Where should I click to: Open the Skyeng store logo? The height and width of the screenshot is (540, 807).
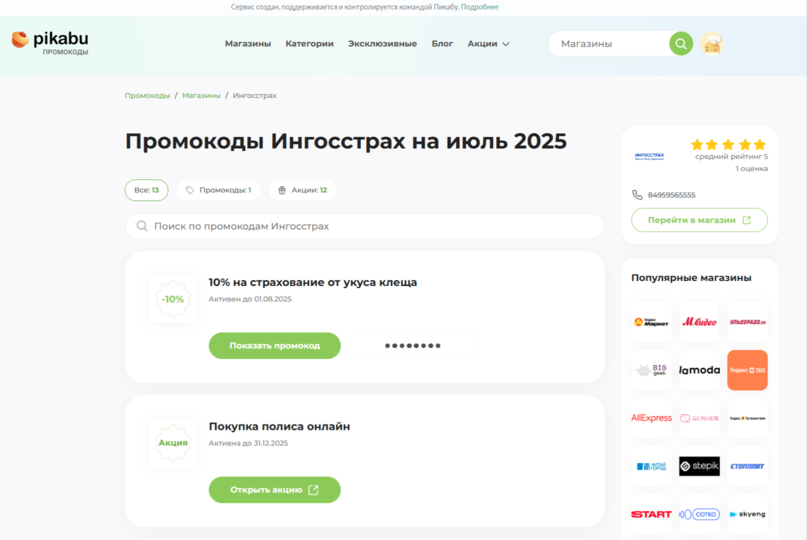tap(747, 514)
